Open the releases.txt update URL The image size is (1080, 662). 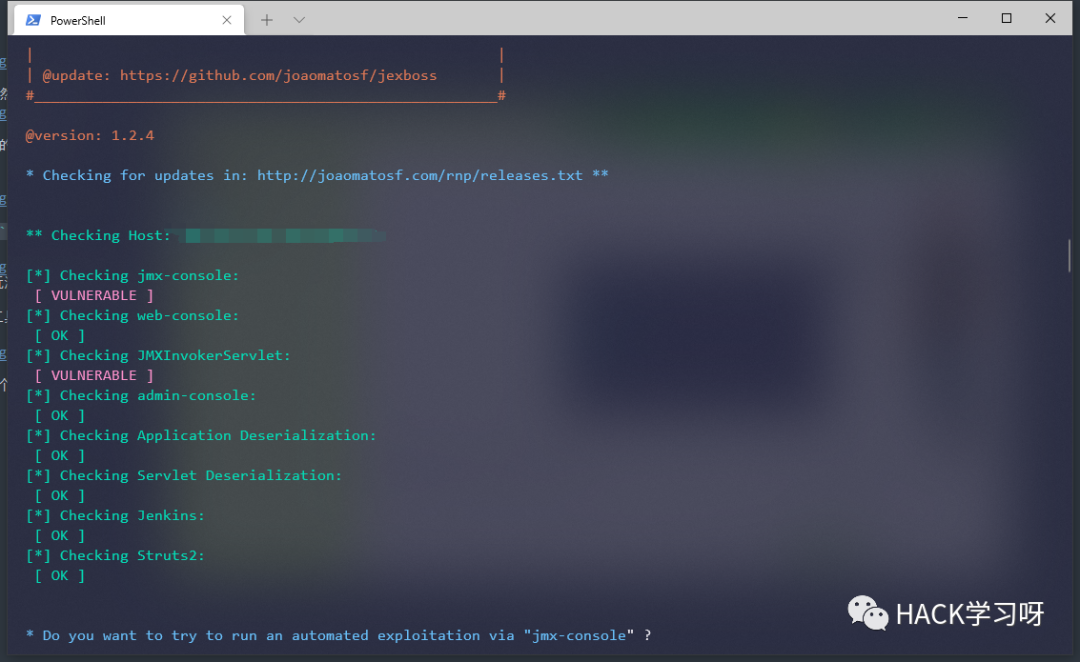pyautogui.click(x=420, y=175)
